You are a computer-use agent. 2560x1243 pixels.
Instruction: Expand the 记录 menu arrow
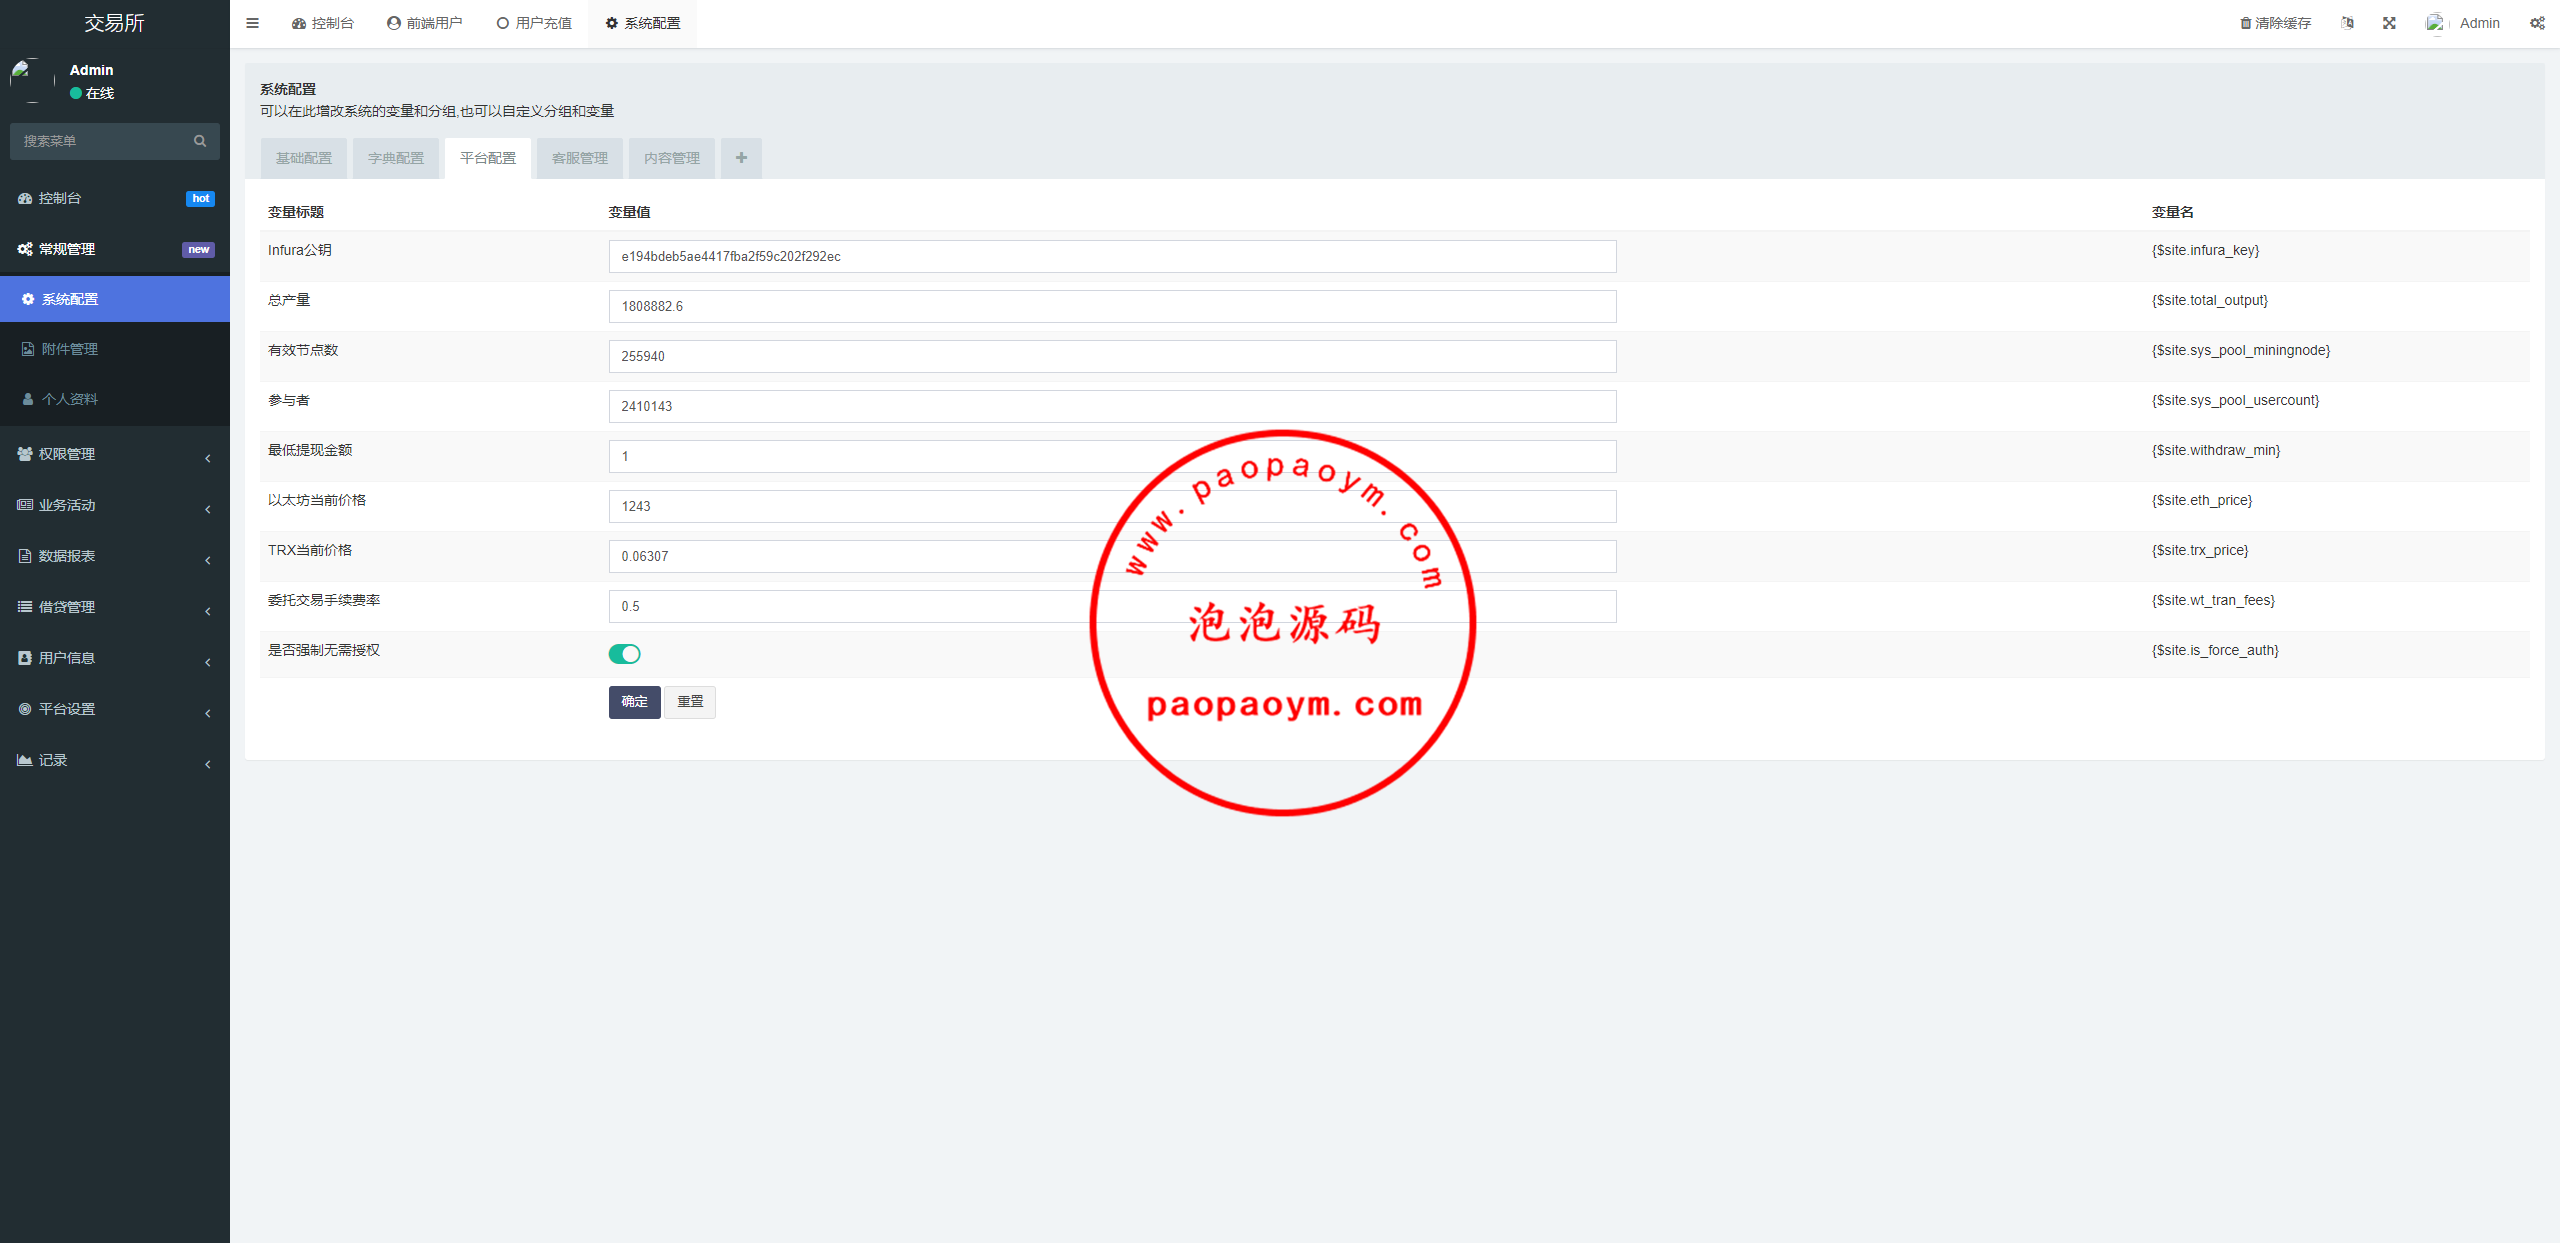point(208,764)
